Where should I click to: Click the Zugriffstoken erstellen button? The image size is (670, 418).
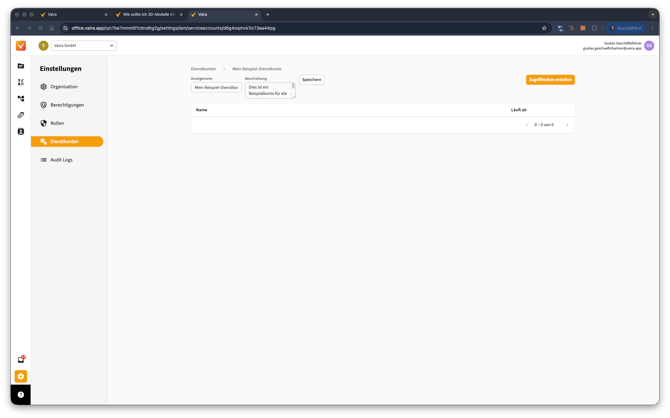coord(550,79)
